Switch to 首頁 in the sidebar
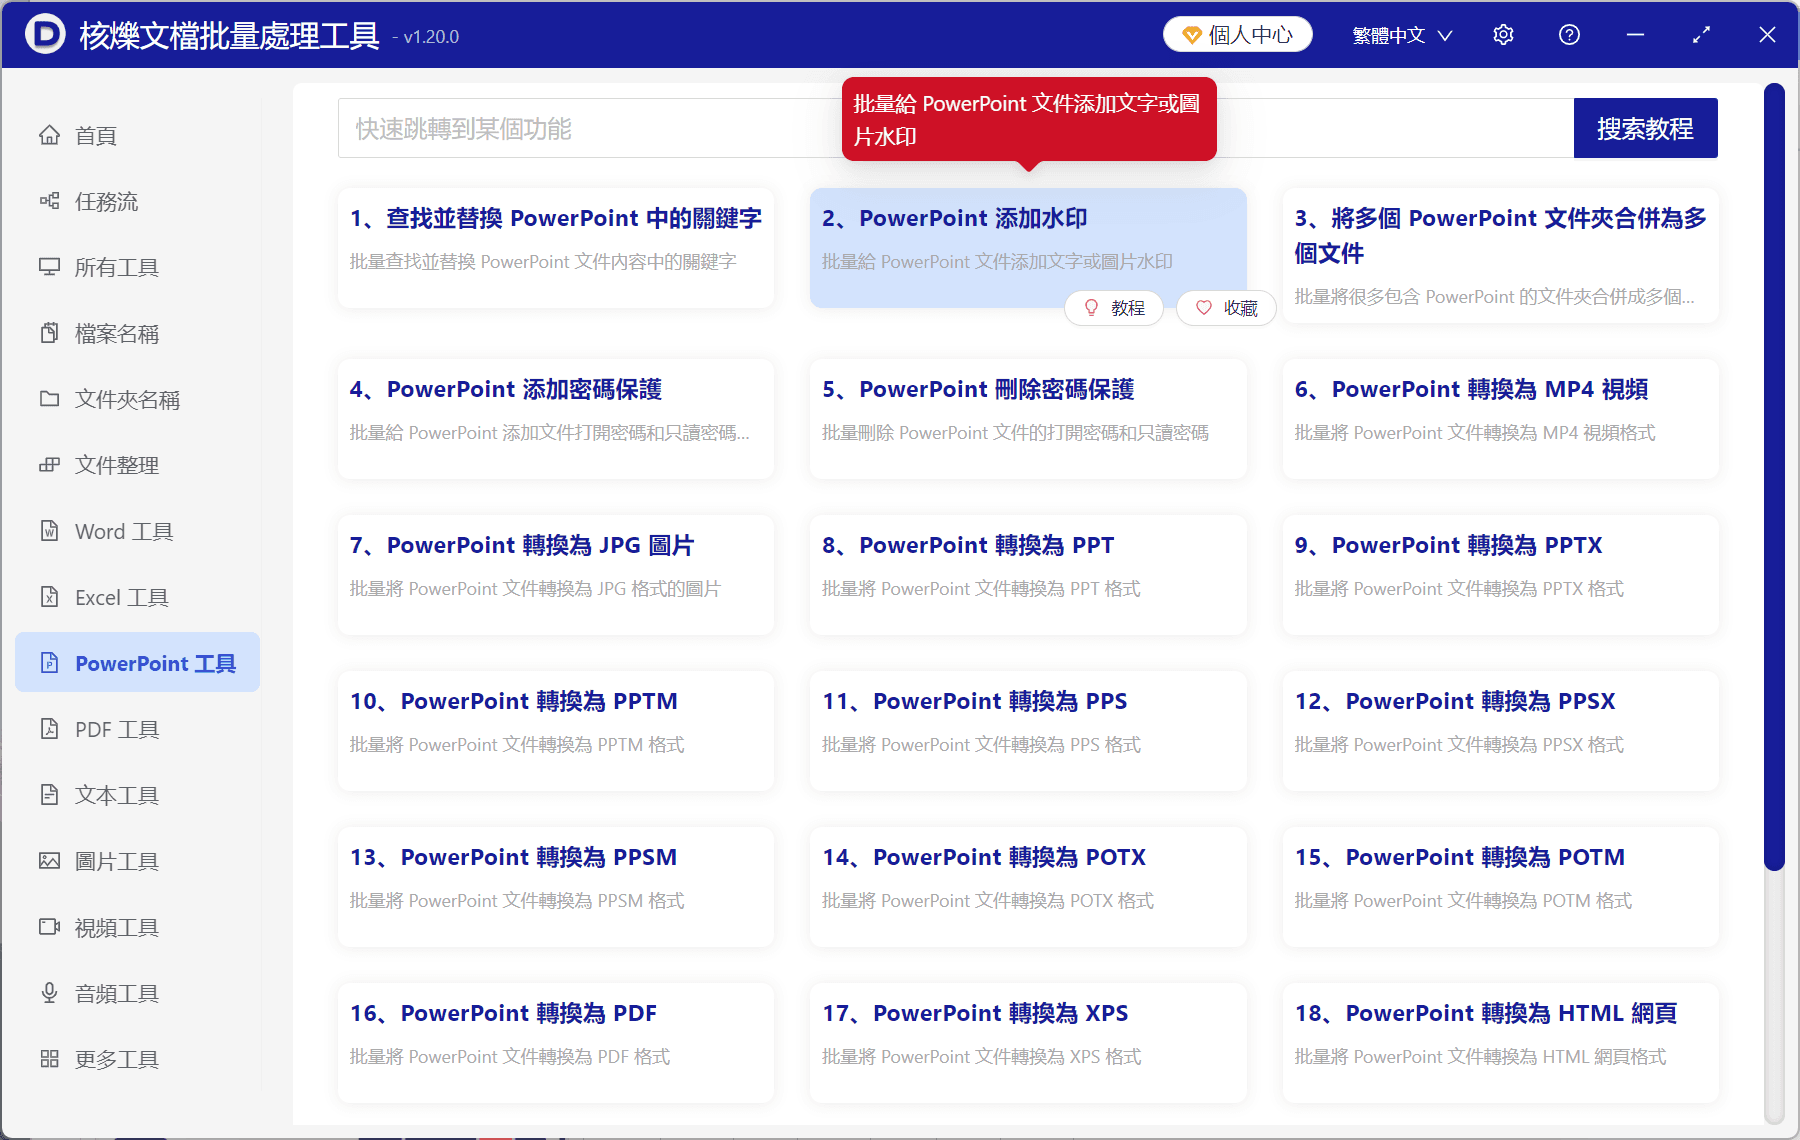This screenshot has width=1800, height=1140. point(95,135)
